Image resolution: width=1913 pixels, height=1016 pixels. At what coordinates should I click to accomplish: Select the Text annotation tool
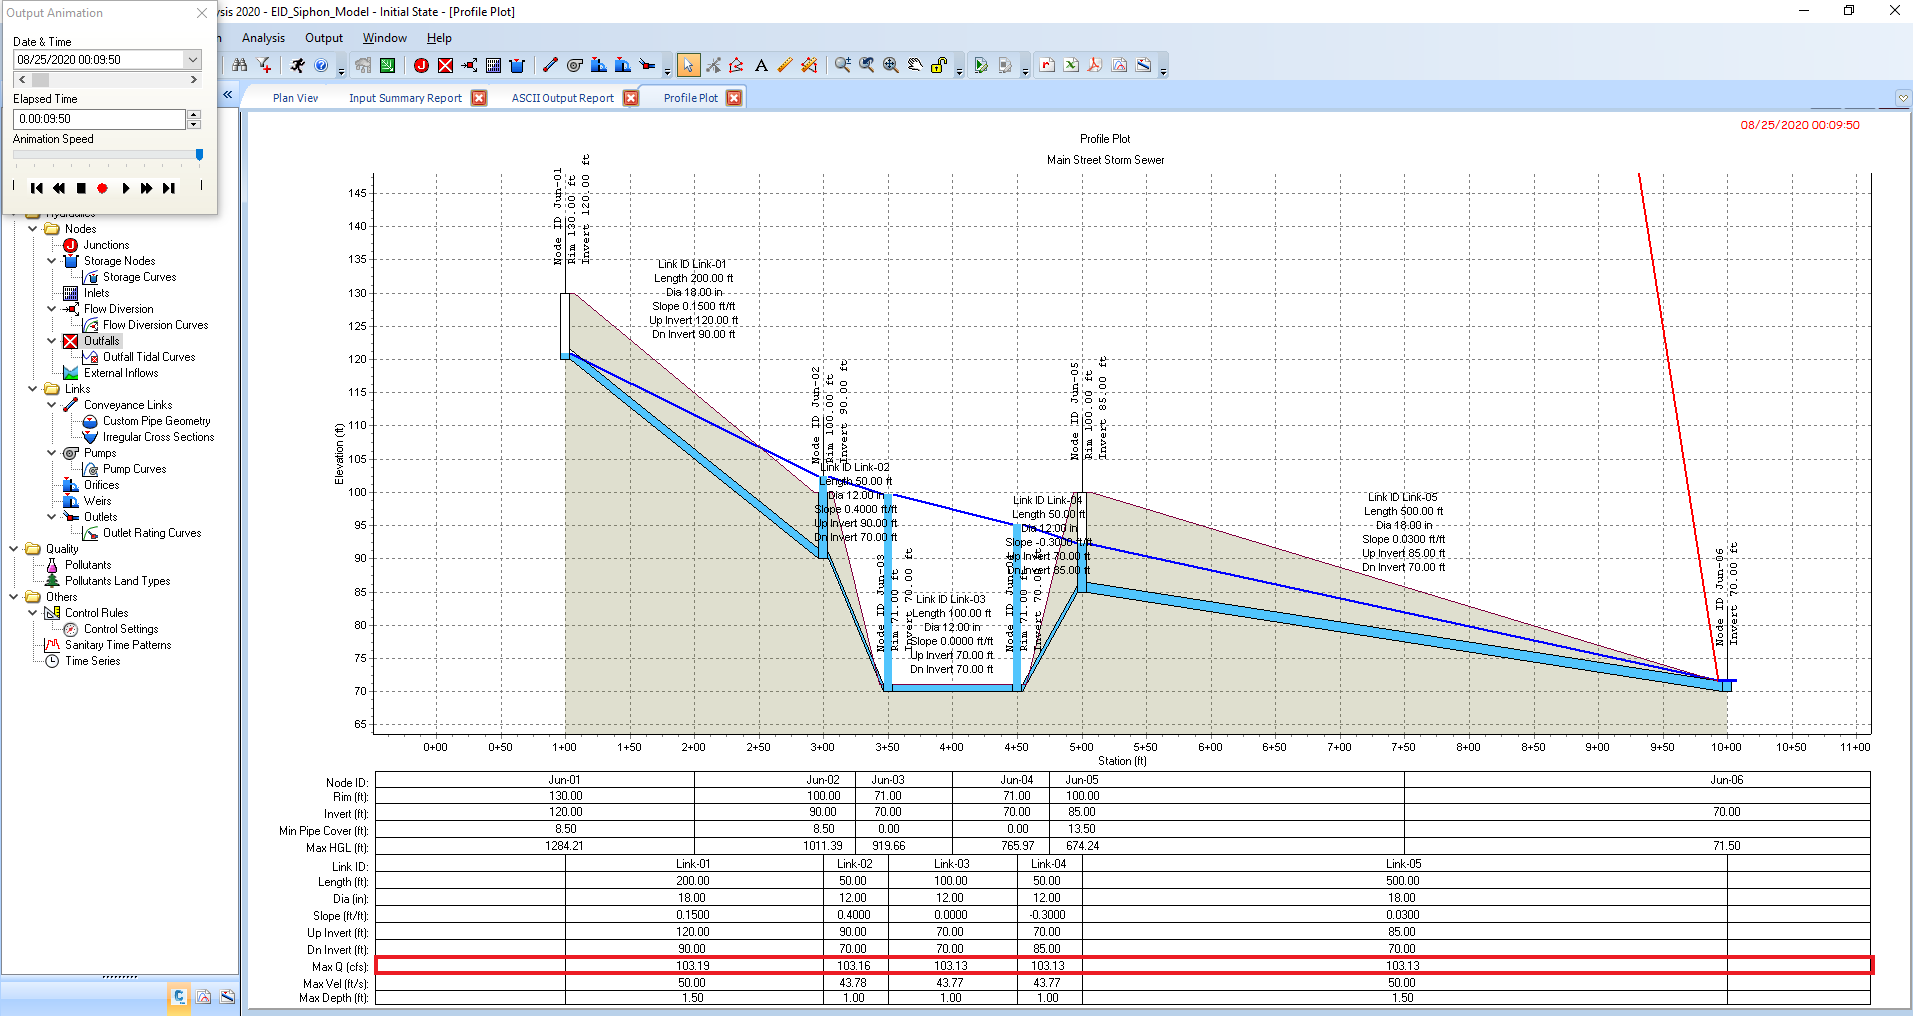click(761, 65)
